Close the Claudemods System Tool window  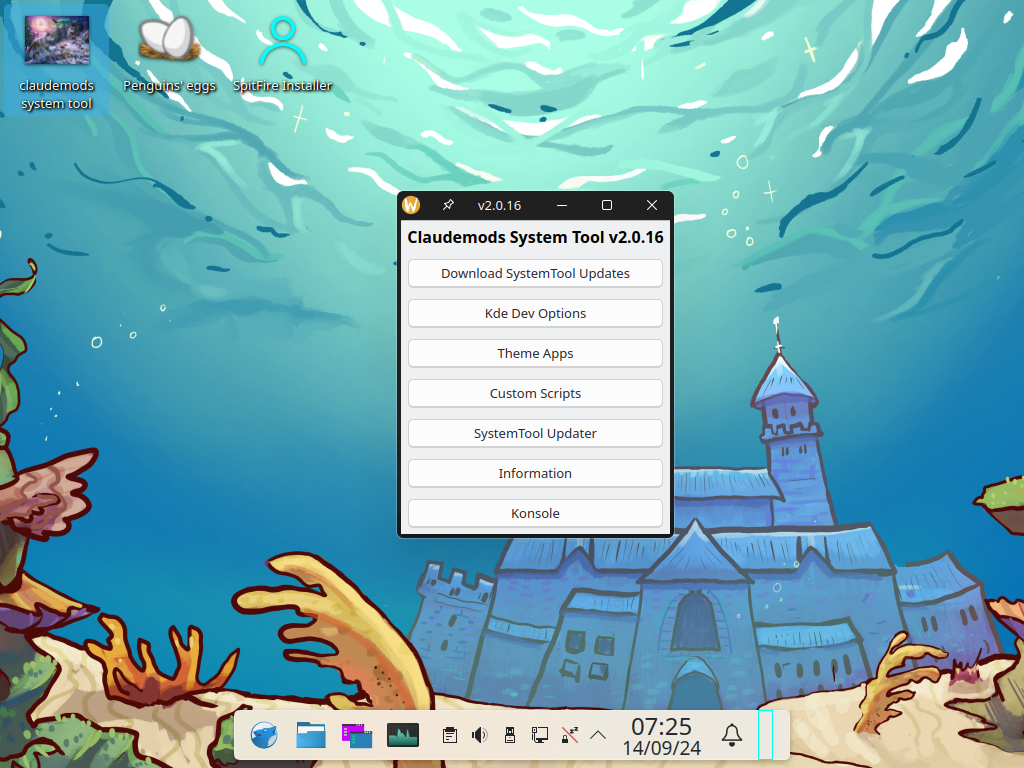pos(652,205)
